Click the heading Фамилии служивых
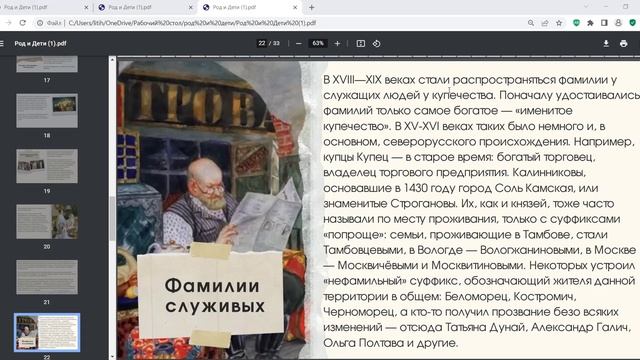The image size is (640, 360). pyautogui.click(x=215, y=296)
